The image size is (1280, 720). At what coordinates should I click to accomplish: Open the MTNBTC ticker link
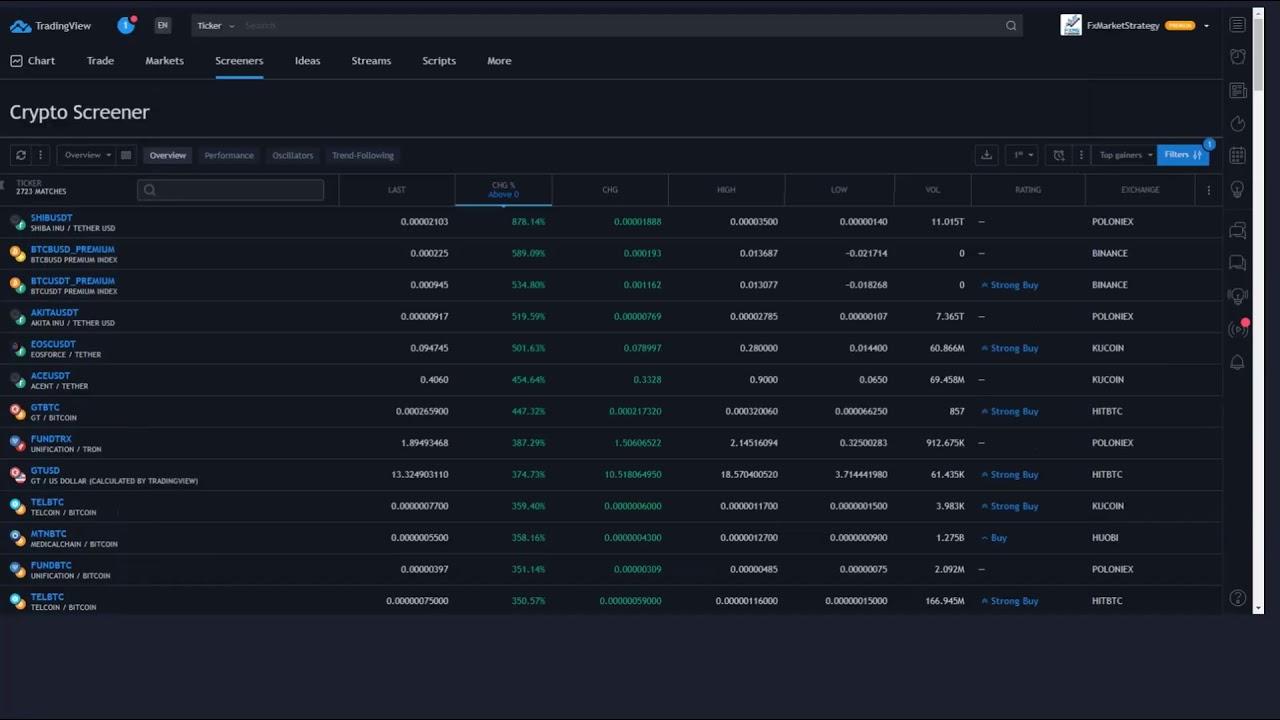[x=48, y=534]
